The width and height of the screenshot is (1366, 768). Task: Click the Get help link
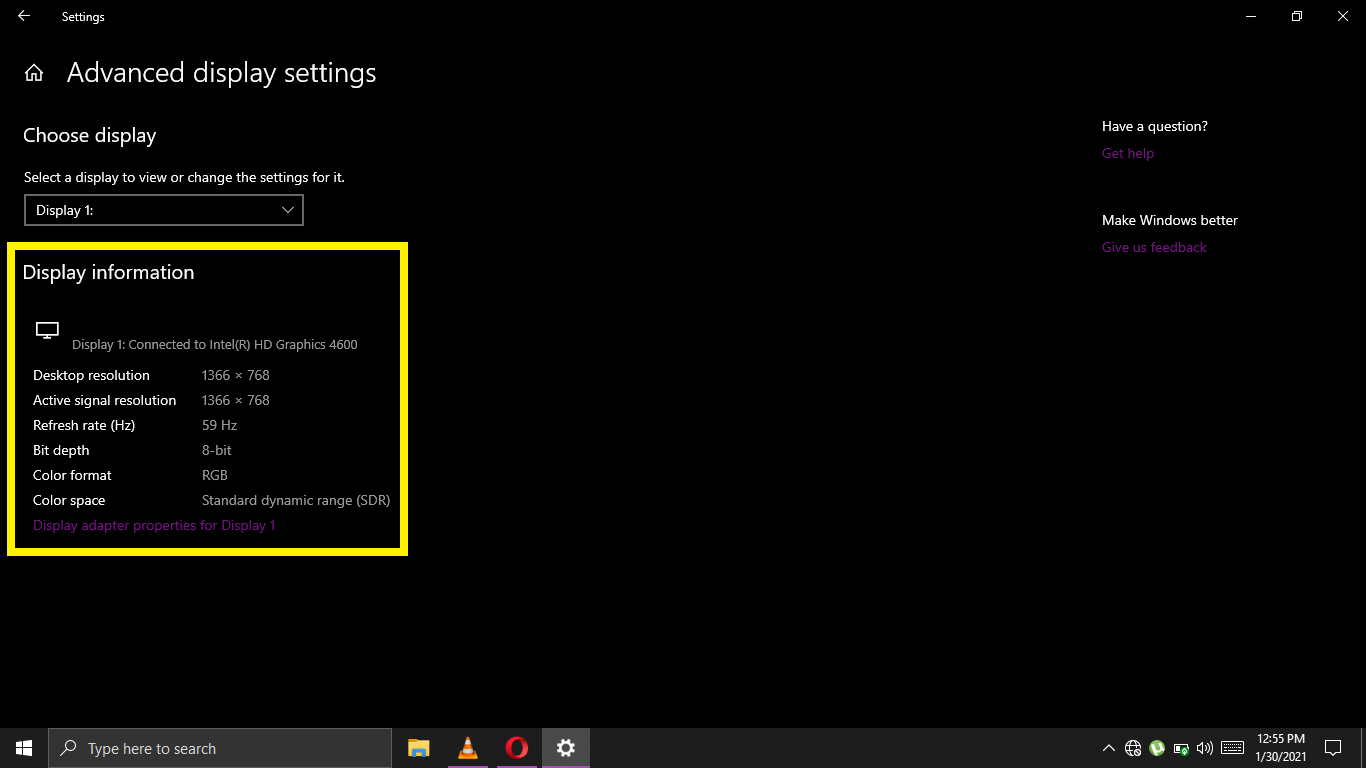pyautogui.click(x=1128, y=153)
